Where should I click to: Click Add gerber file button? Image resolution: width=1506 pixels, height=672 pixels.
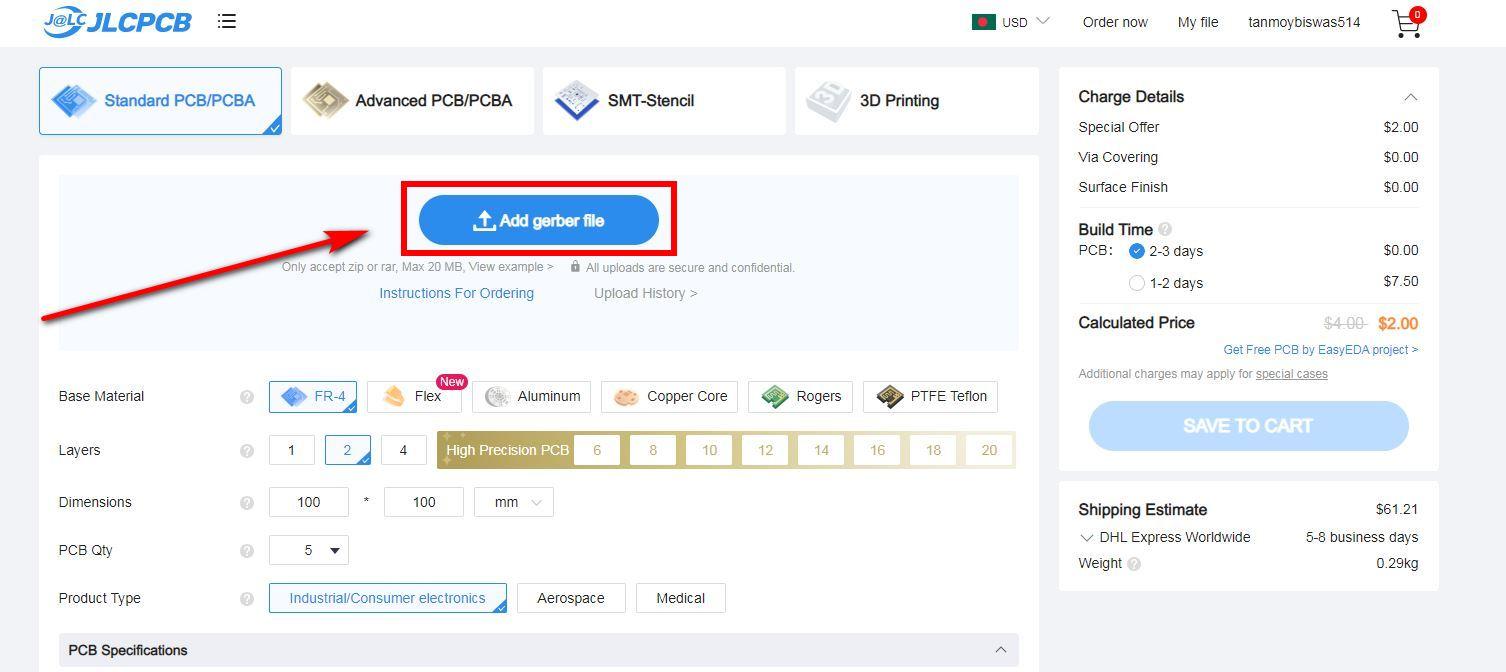point(539,220)
